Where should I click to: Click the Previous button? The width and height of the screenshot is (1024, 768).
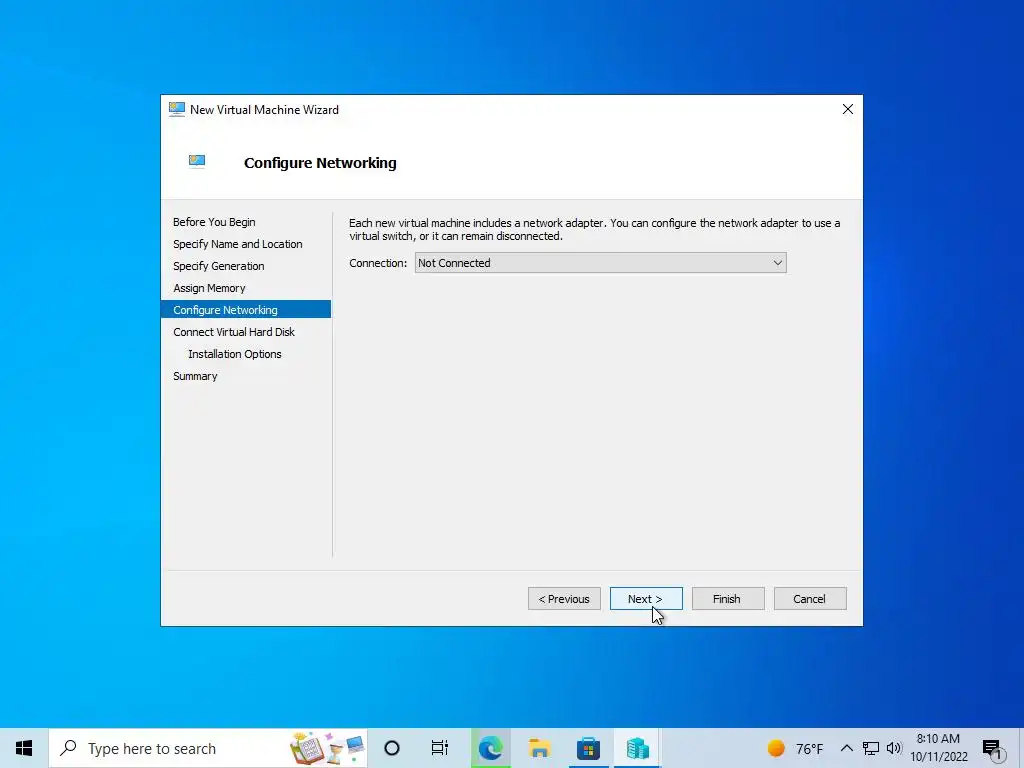pyautogui.click(x=564, y=599)
